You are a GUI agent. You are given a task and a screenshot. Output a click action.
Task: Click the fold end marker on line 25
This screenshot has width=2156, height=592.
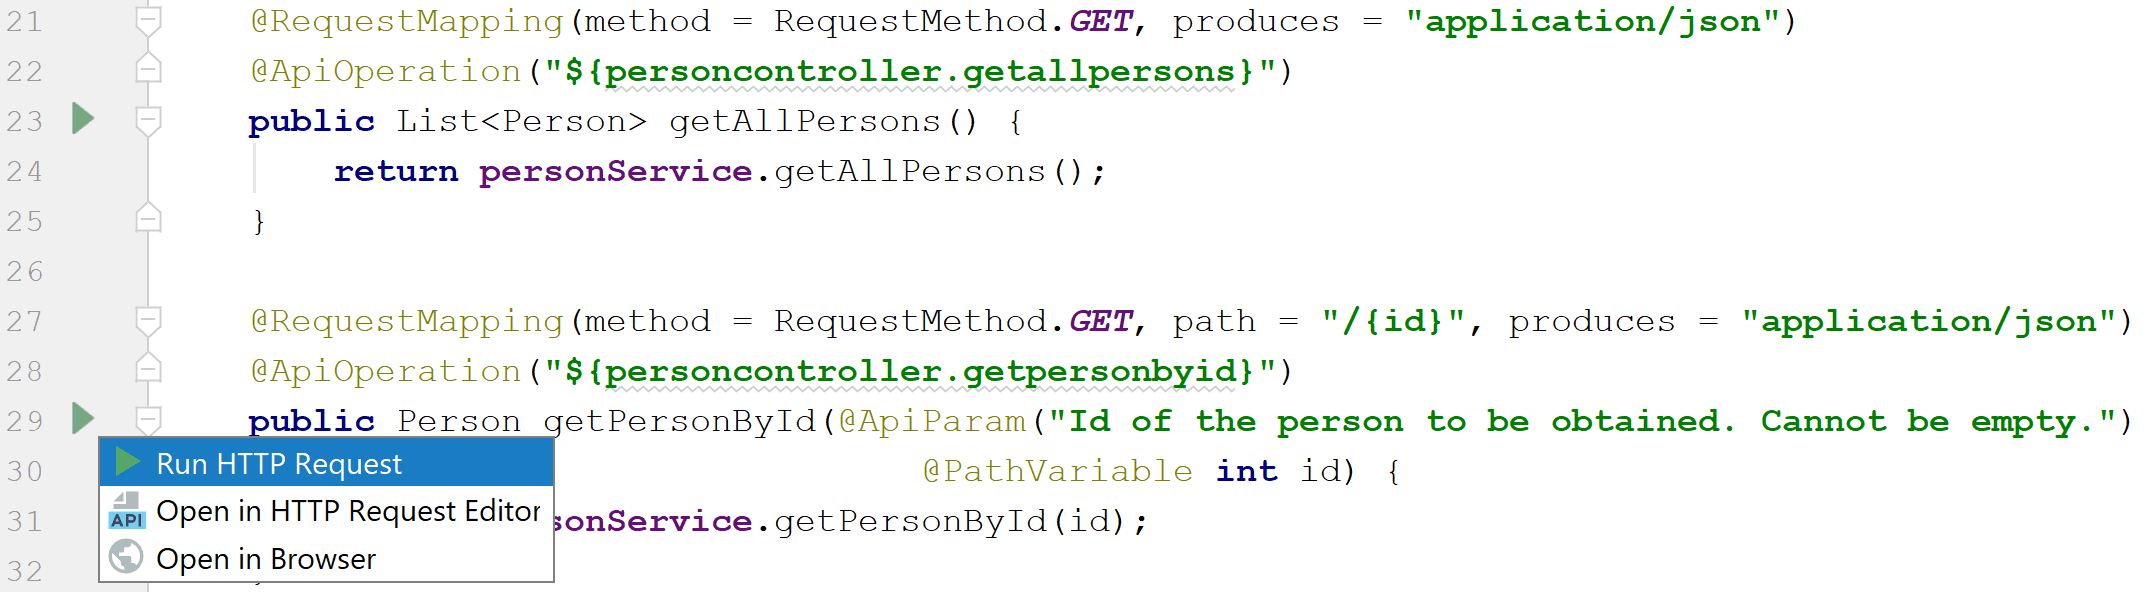pyautogui.click(x=148, y=218)
